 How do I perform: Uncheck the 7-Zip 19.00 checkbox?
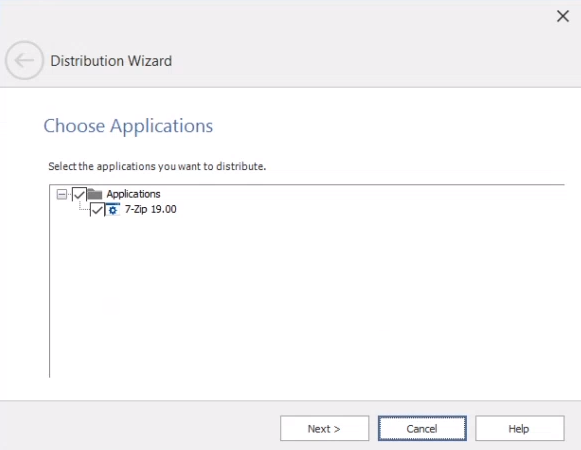(x=97, y=210)
